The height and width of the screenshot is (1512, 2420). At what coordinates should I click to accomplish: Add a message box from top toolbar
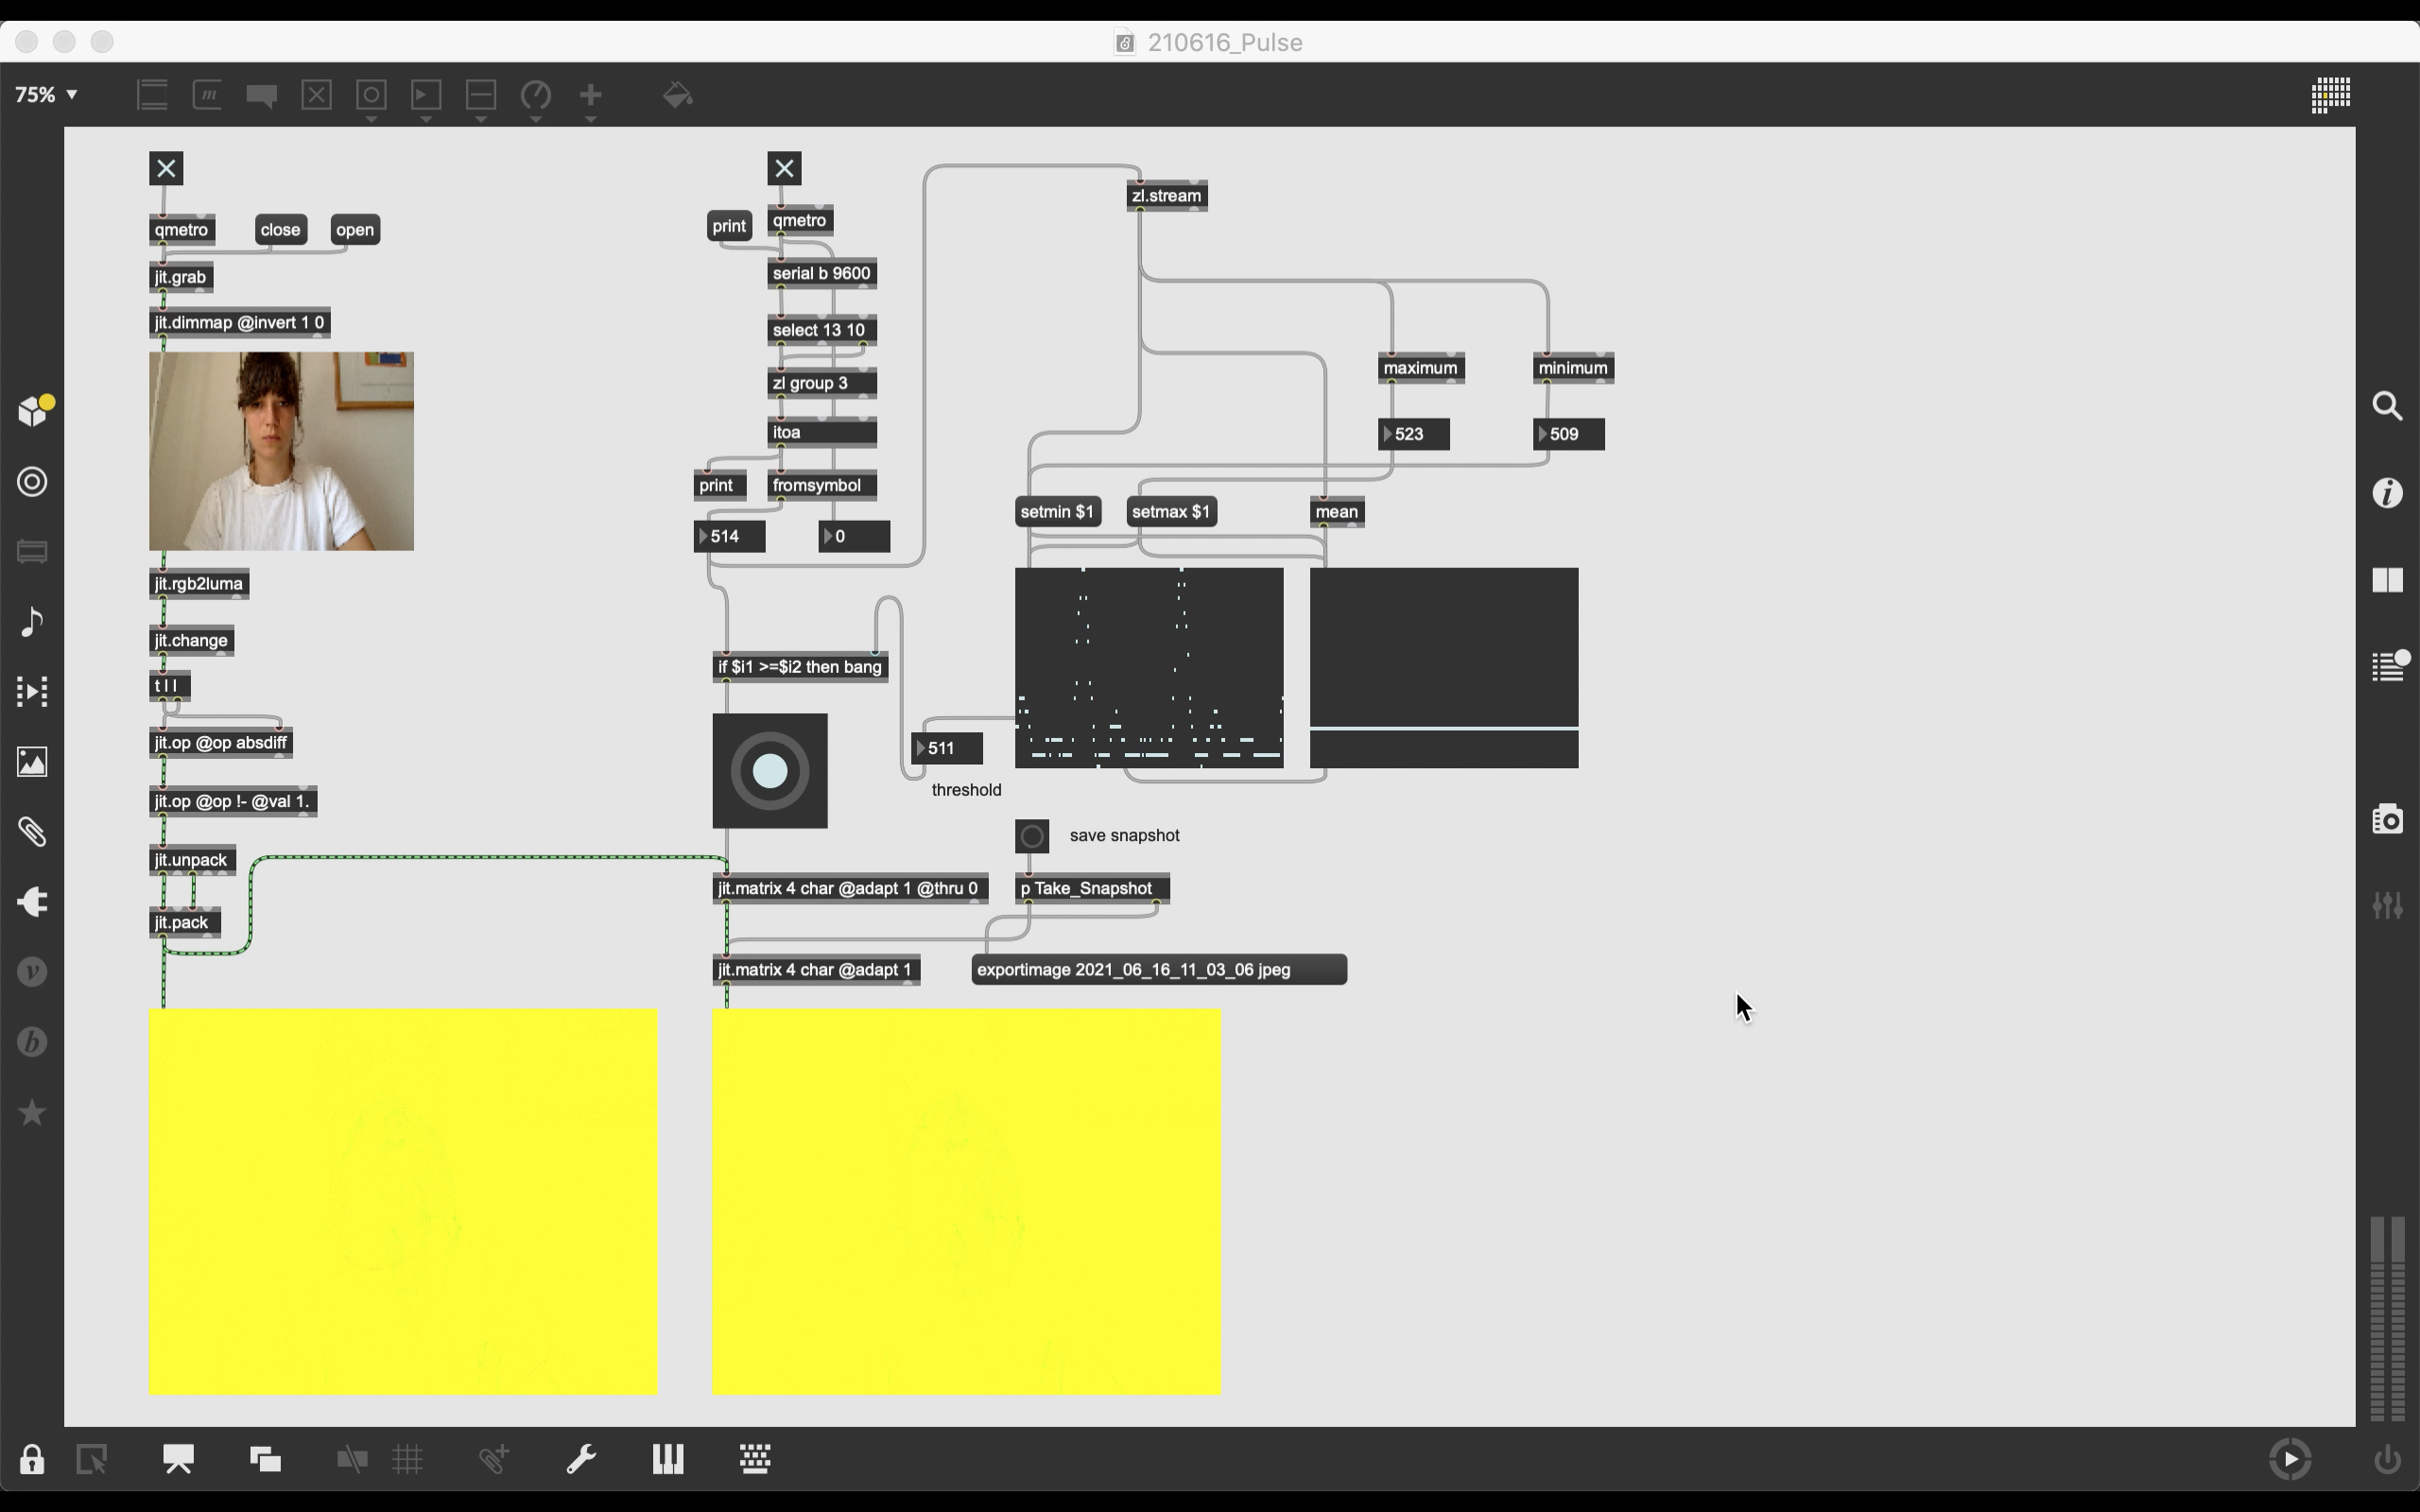[207, 95]
